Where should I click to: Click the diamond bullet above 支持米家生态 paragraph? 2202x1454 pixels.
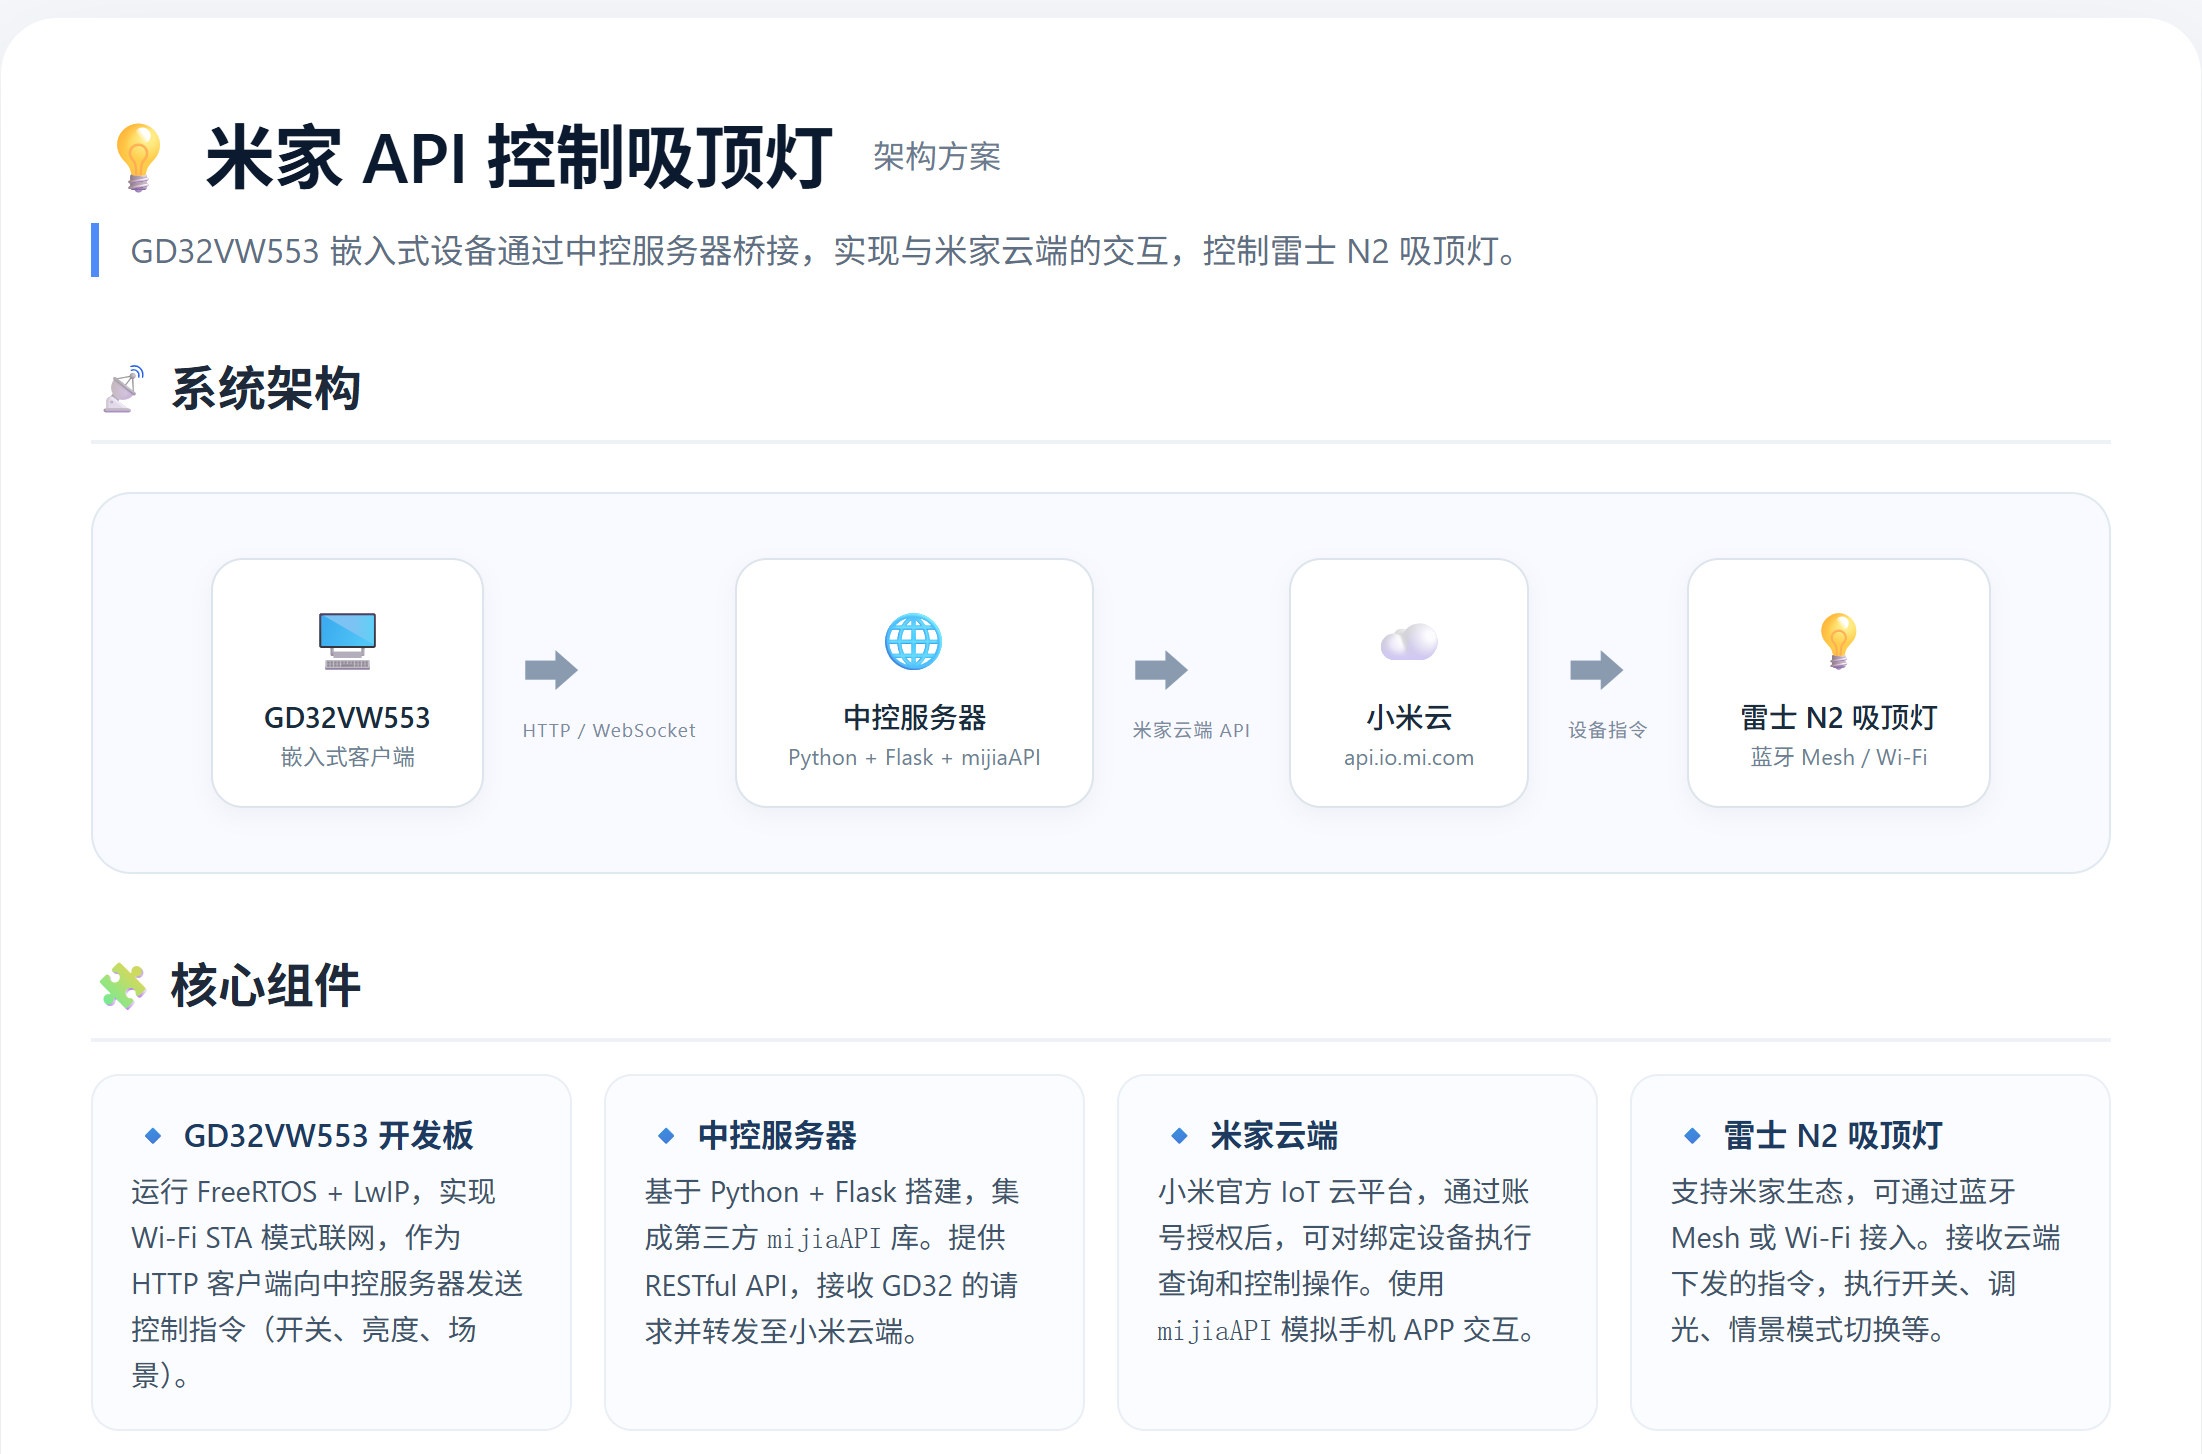(x=1692, y=1135)
